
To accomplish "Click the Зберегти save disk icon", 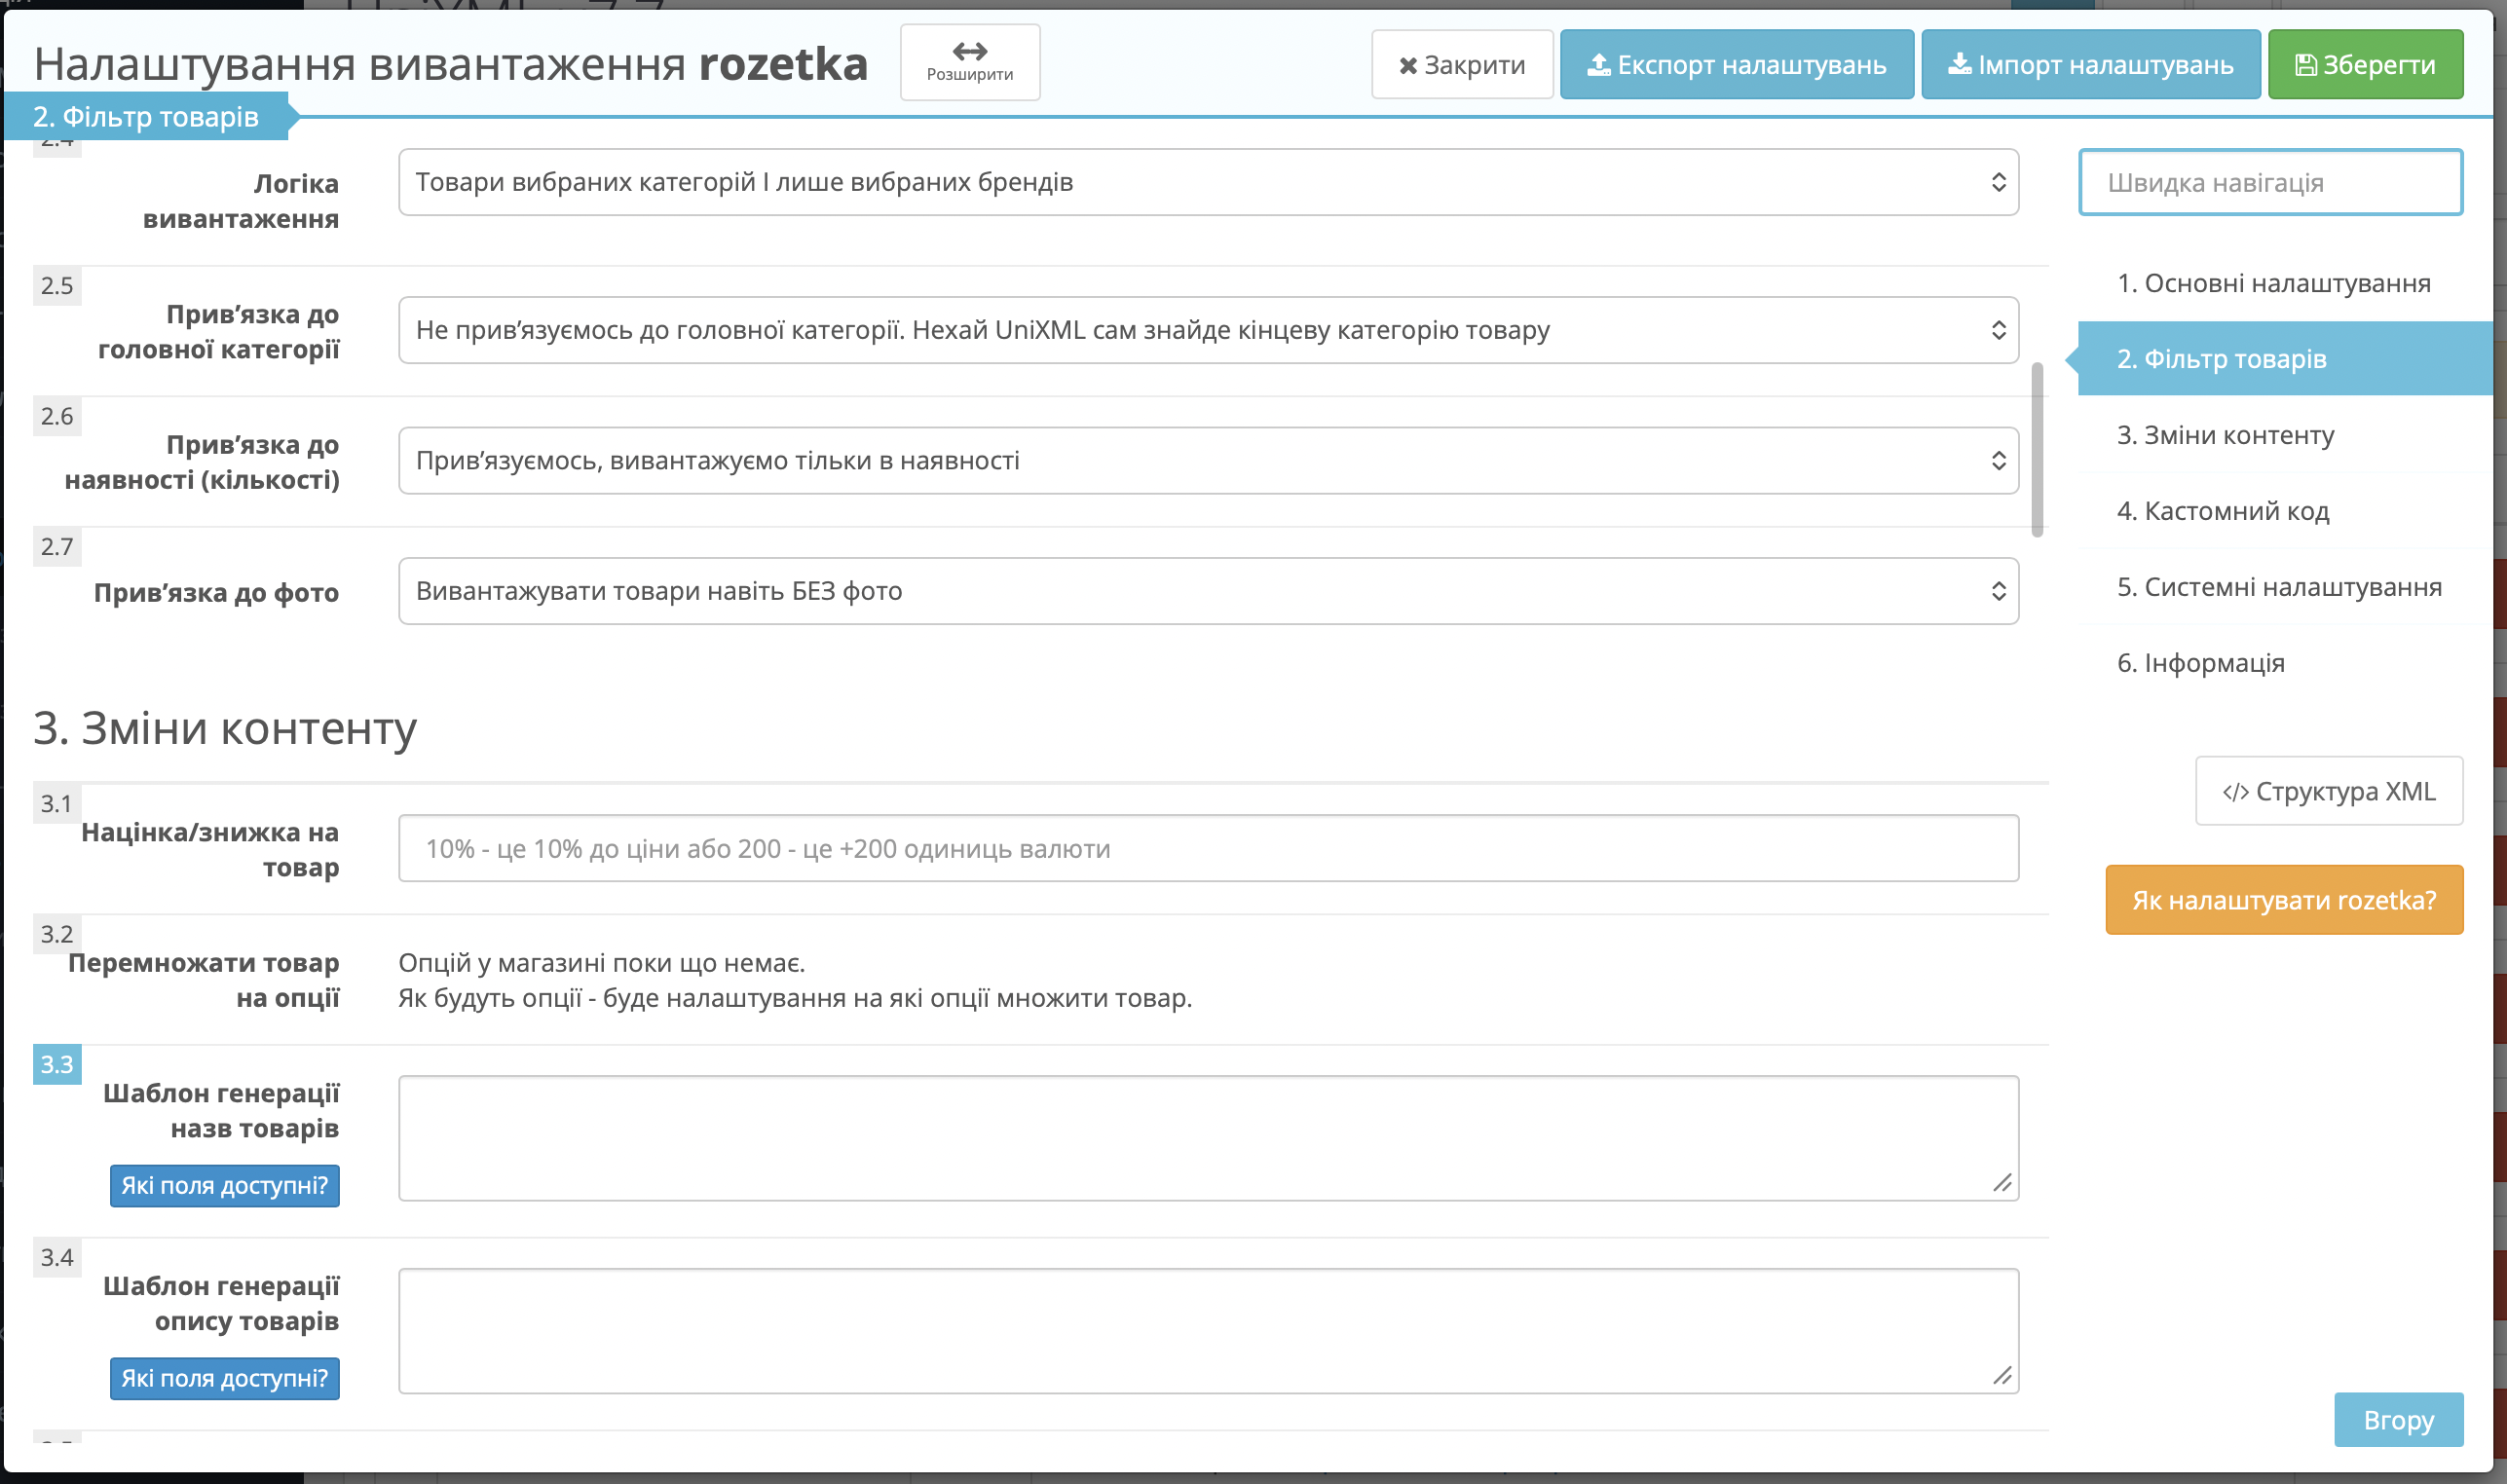I will [2305, 65].
